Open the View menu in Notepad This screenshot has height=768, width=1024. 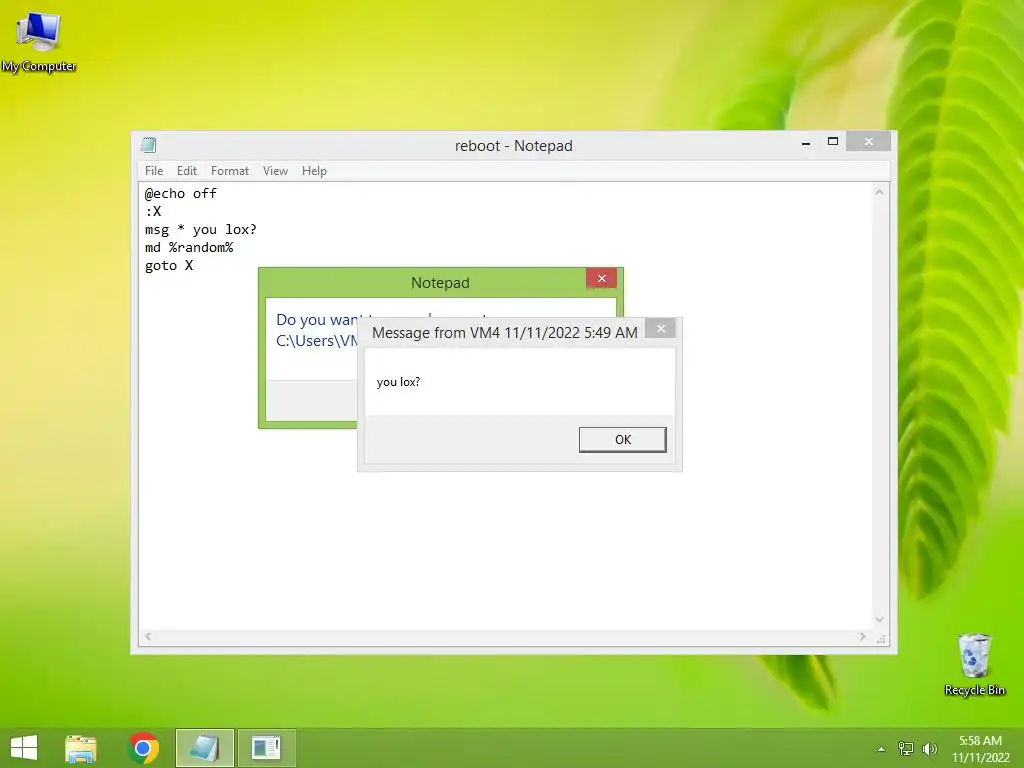tap(275, 170)
